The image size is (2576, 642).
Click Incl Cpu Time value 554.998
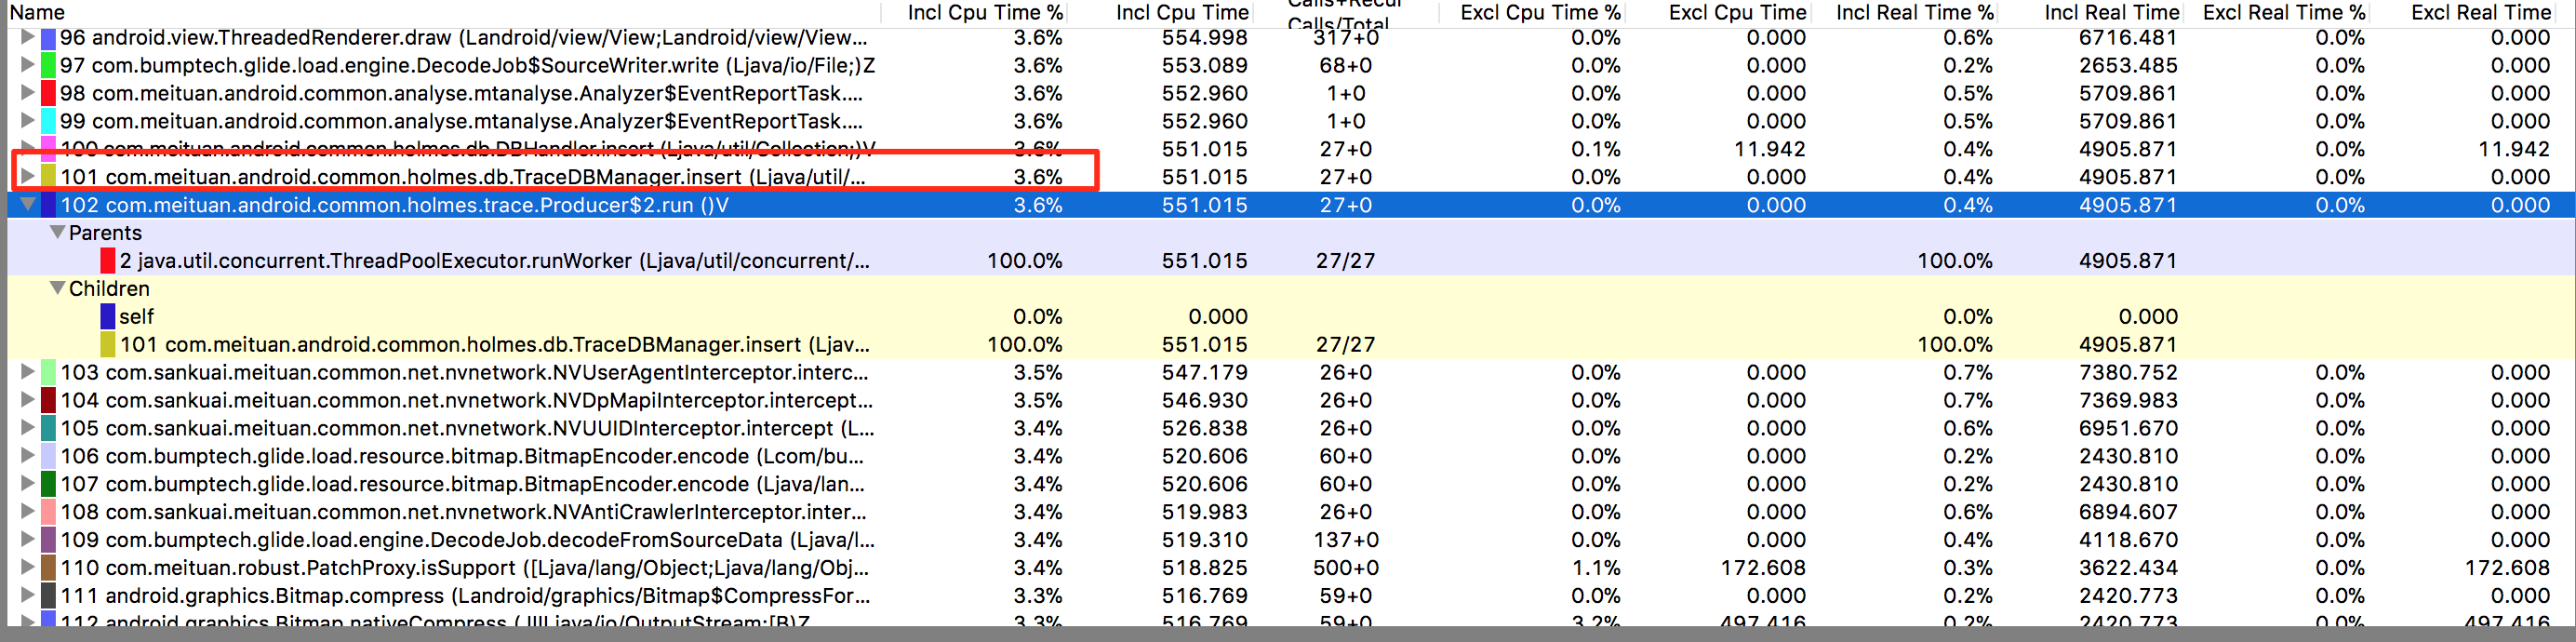coord(1204,38)
